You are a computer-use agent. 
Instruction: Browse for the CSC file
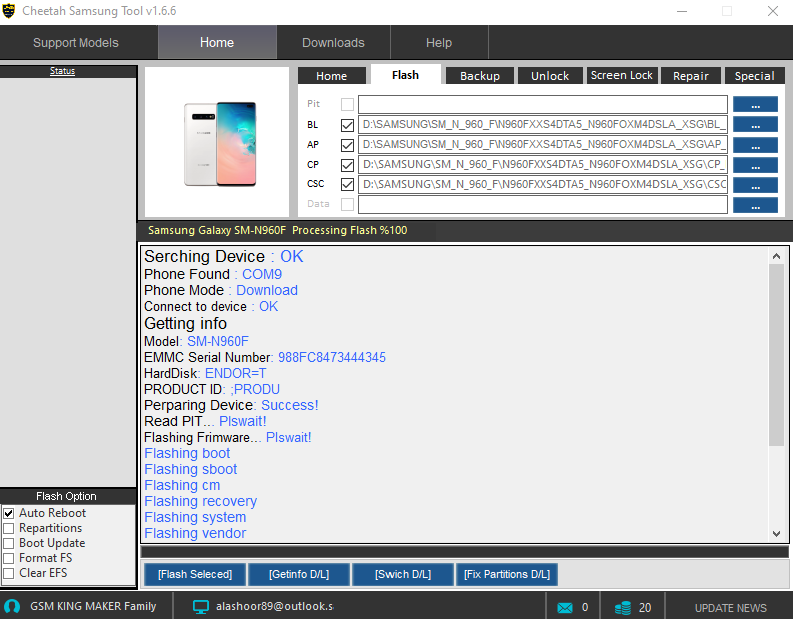(756, 185)
